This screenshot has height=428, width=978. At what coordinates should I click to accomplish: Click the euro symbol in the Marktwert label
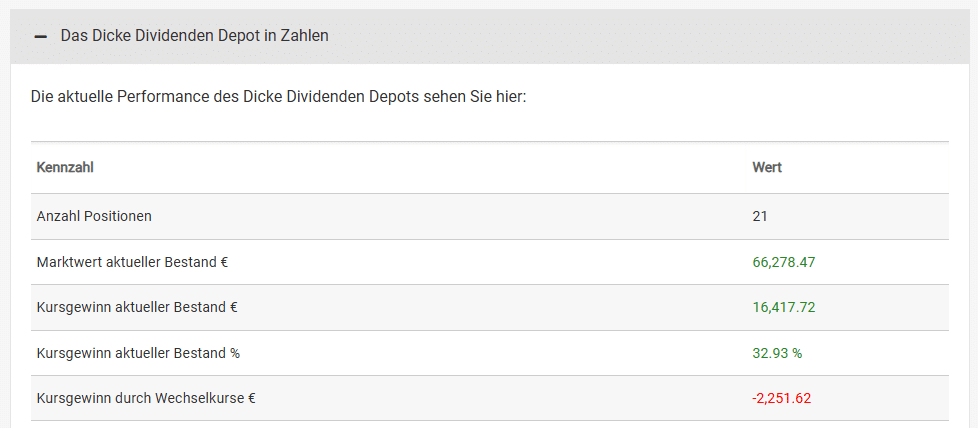coord(224,262)
